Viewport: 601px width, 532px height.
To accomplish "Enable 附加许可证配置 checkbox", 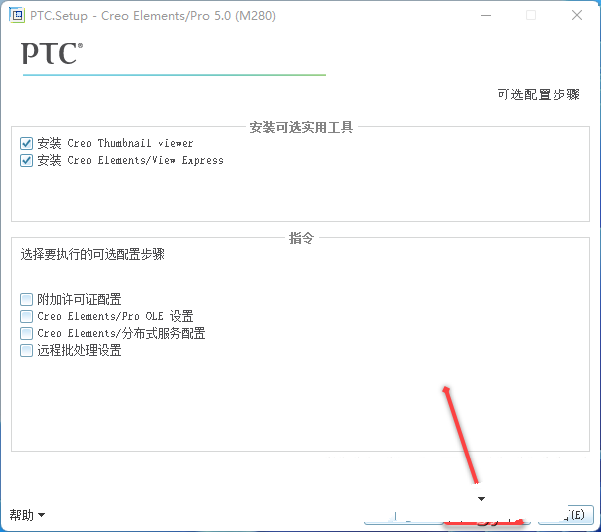I will coord(26,299).
